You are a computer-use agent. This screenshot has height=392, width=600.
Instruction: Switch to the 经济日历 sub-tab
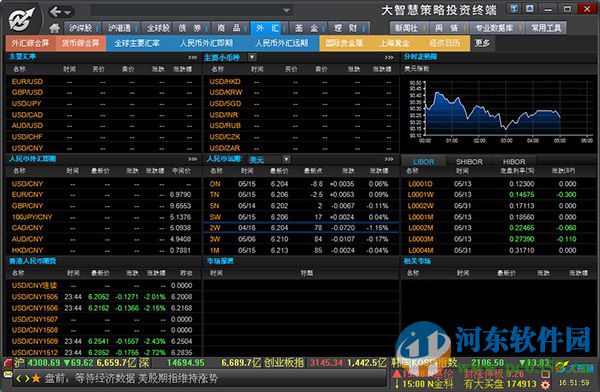444,43
